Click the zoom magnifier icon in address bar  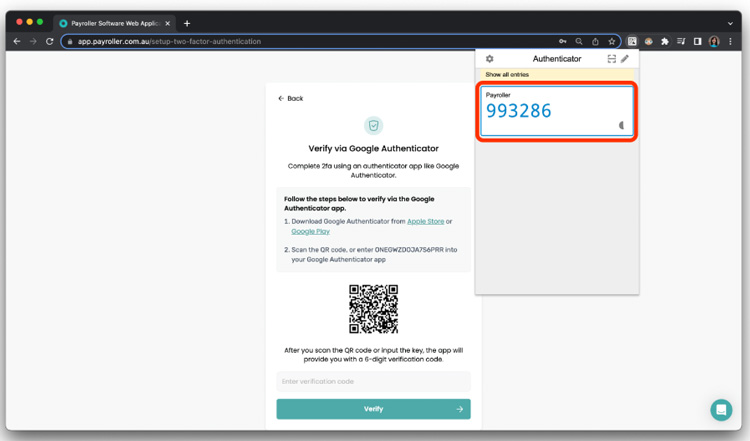pos(579,41)
